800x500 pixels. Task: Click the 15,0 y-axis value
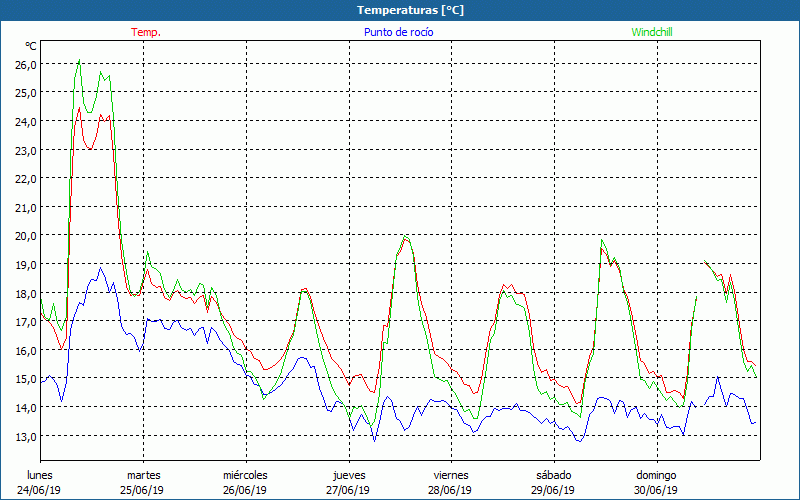[x=26, y=379]
